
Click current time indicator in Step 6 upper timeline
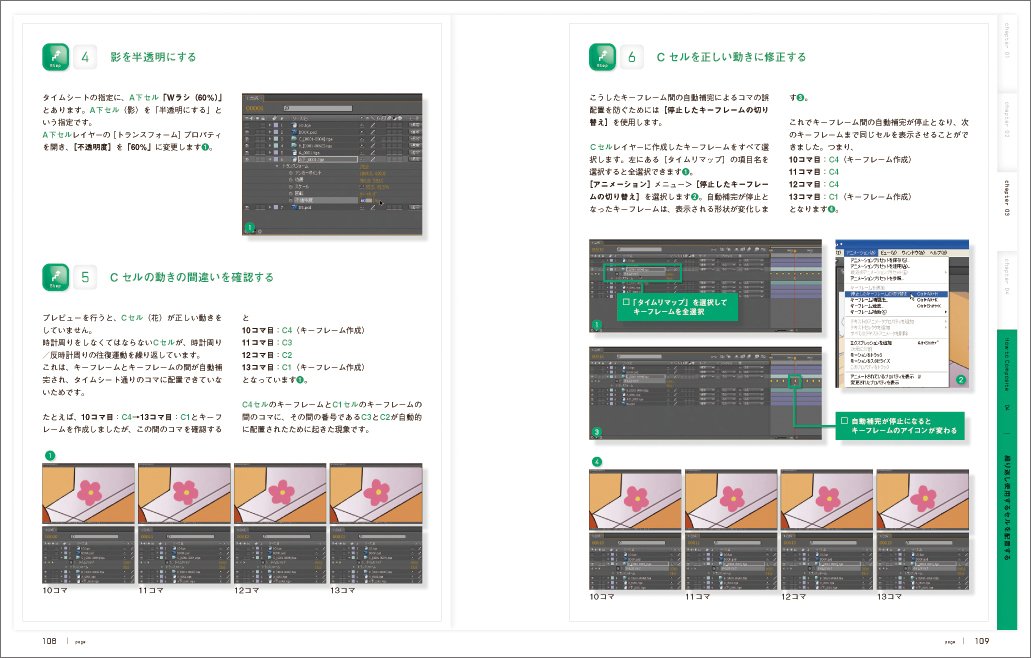tap(795, 250)
